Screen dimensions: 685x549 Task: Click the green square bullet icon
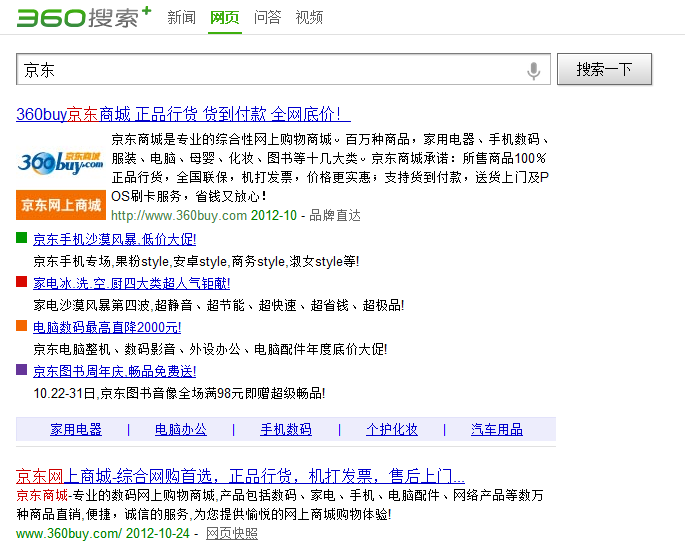pos(22,238)
